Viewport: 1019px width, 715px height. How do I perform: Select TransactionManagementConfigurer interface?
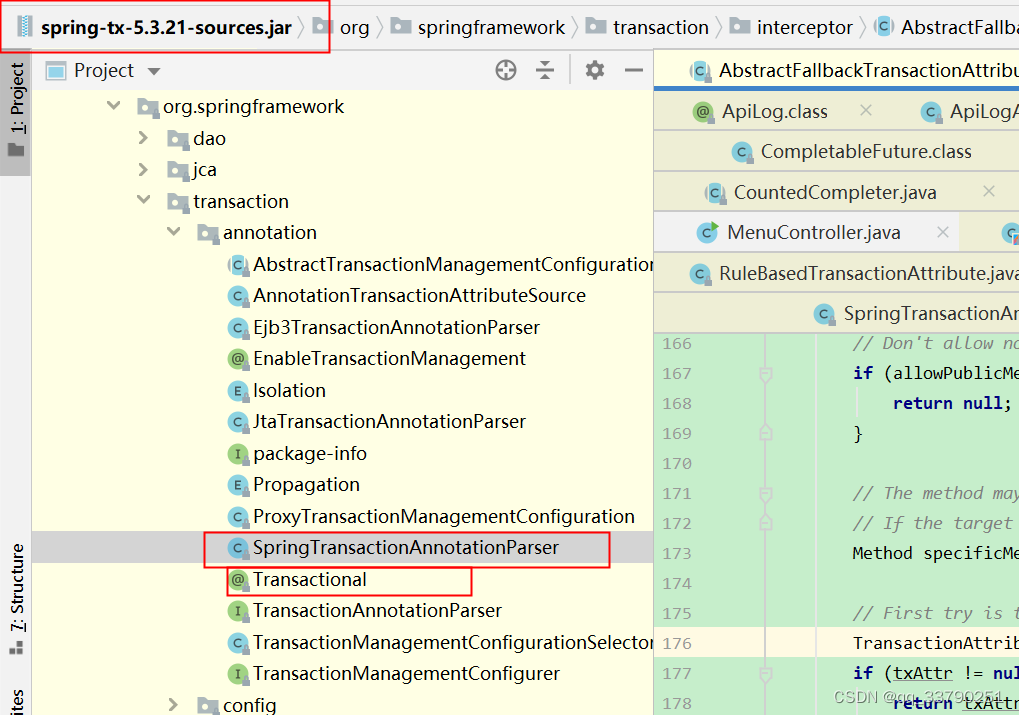(394, 674)
